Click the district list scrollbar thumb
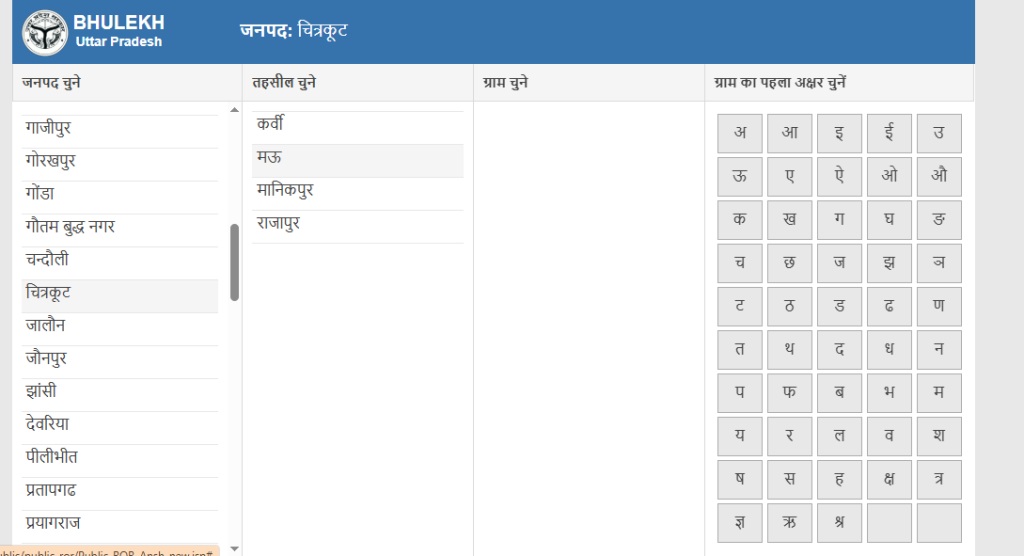Viewport: 1024px width, 556px height. (x=234, y=263)
